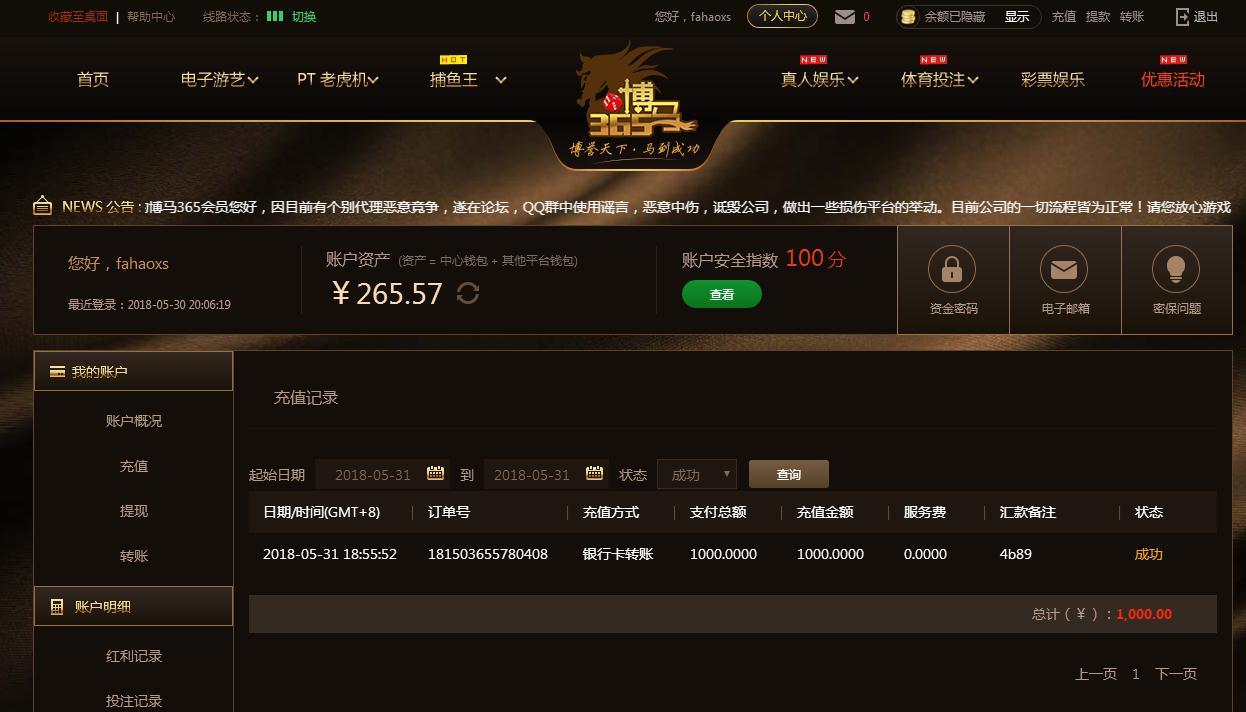Expand the 体育投注 menu
This screenshot has width=1246, height=712.
(x=940, y=79)
